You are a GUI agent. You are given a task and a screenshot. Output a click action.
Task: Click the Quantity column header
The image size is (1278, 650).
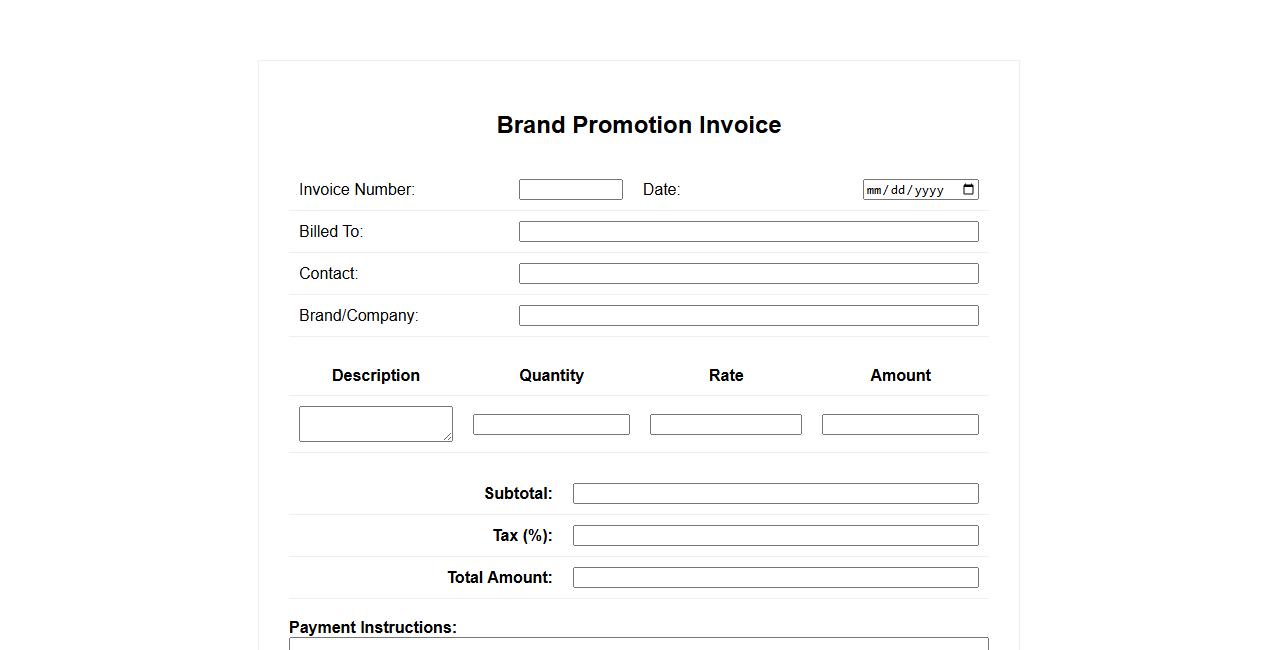pyautogui.click(x=551, y=376)
